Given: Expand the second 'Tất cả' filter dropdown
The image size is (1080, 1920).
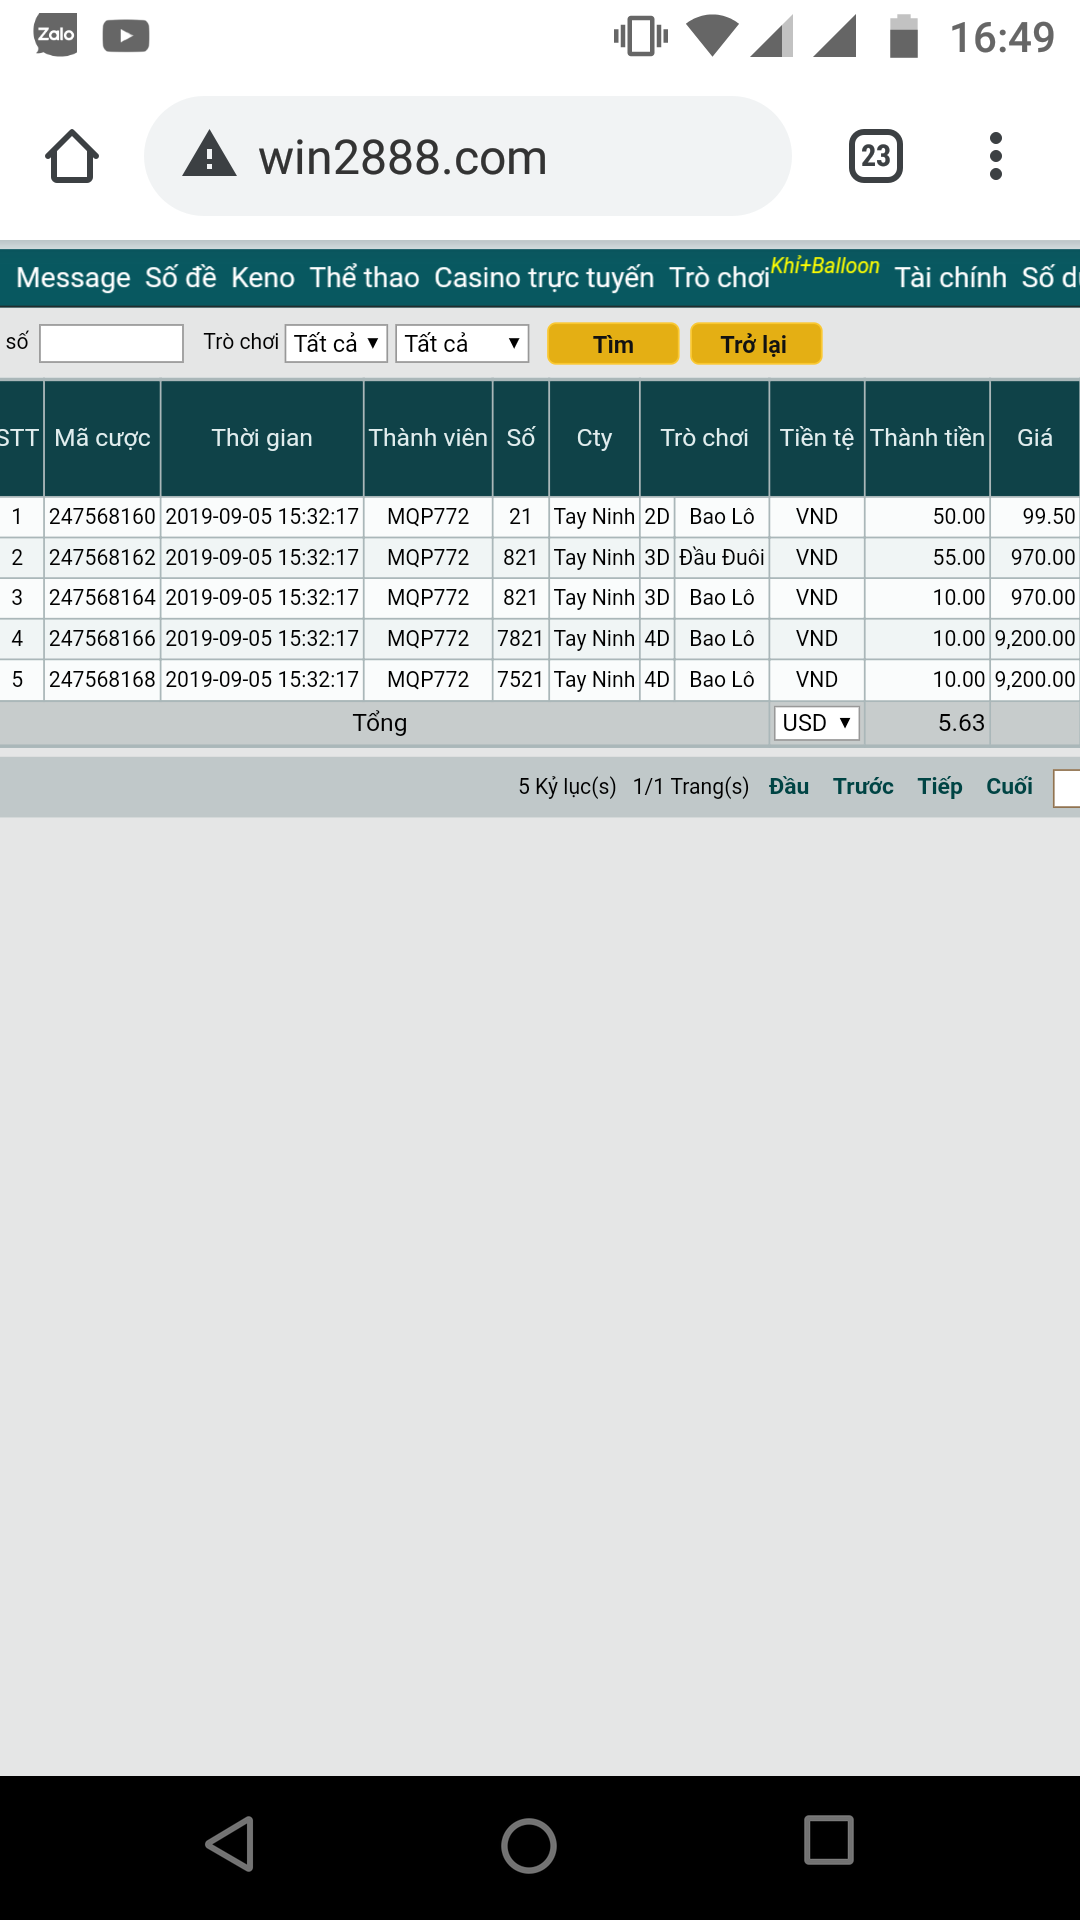Looking at the screenshot, I should click(462, 344).
